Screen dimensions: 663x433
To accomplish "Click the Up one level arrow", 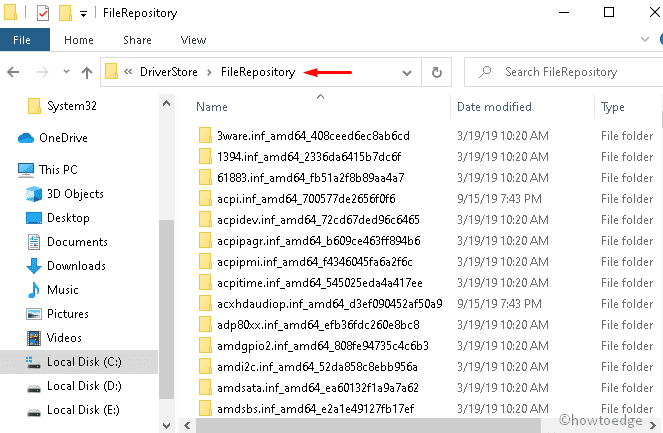I will pyautogui.click(x=87, y=72).
